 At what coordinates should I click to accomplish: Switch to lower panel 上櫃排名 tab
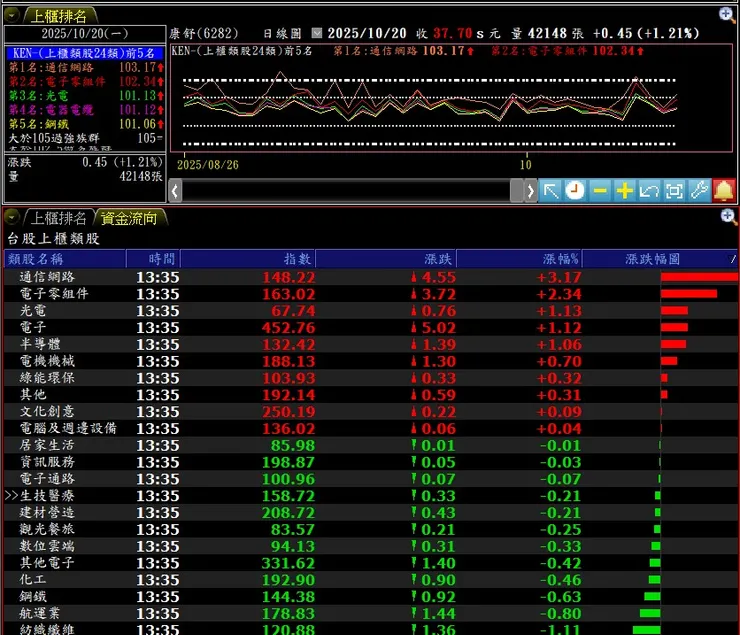click(x=58, y=218)
